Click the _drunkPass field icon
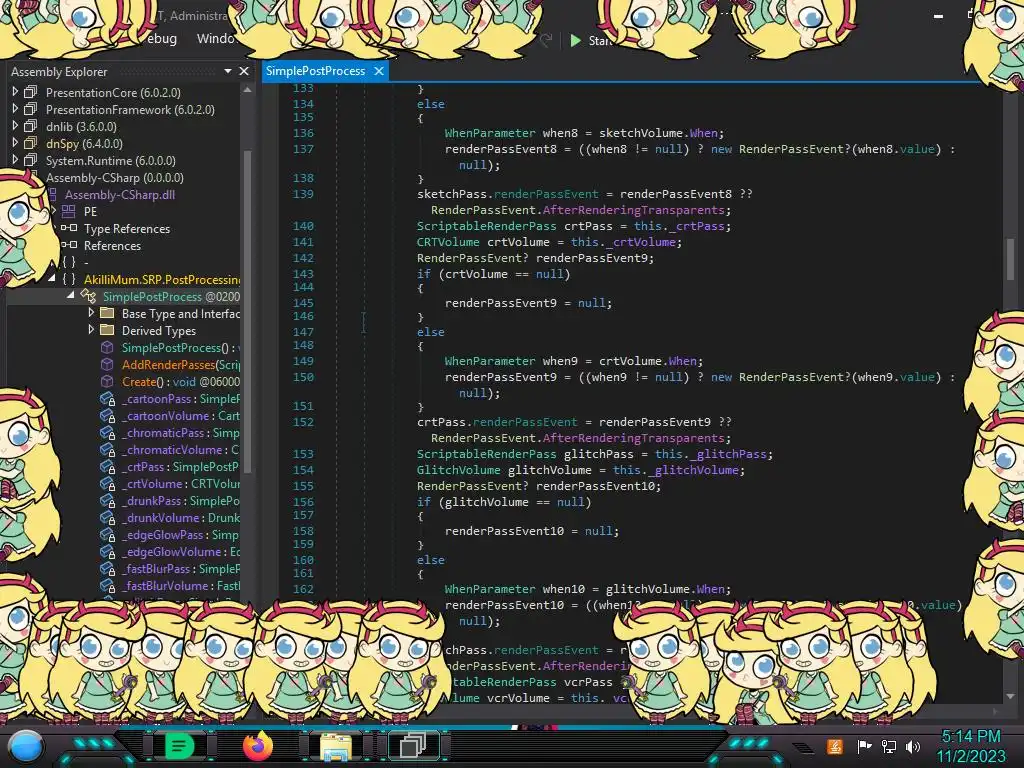Viewport: 1024px width, 768px height. coord(108,500)
